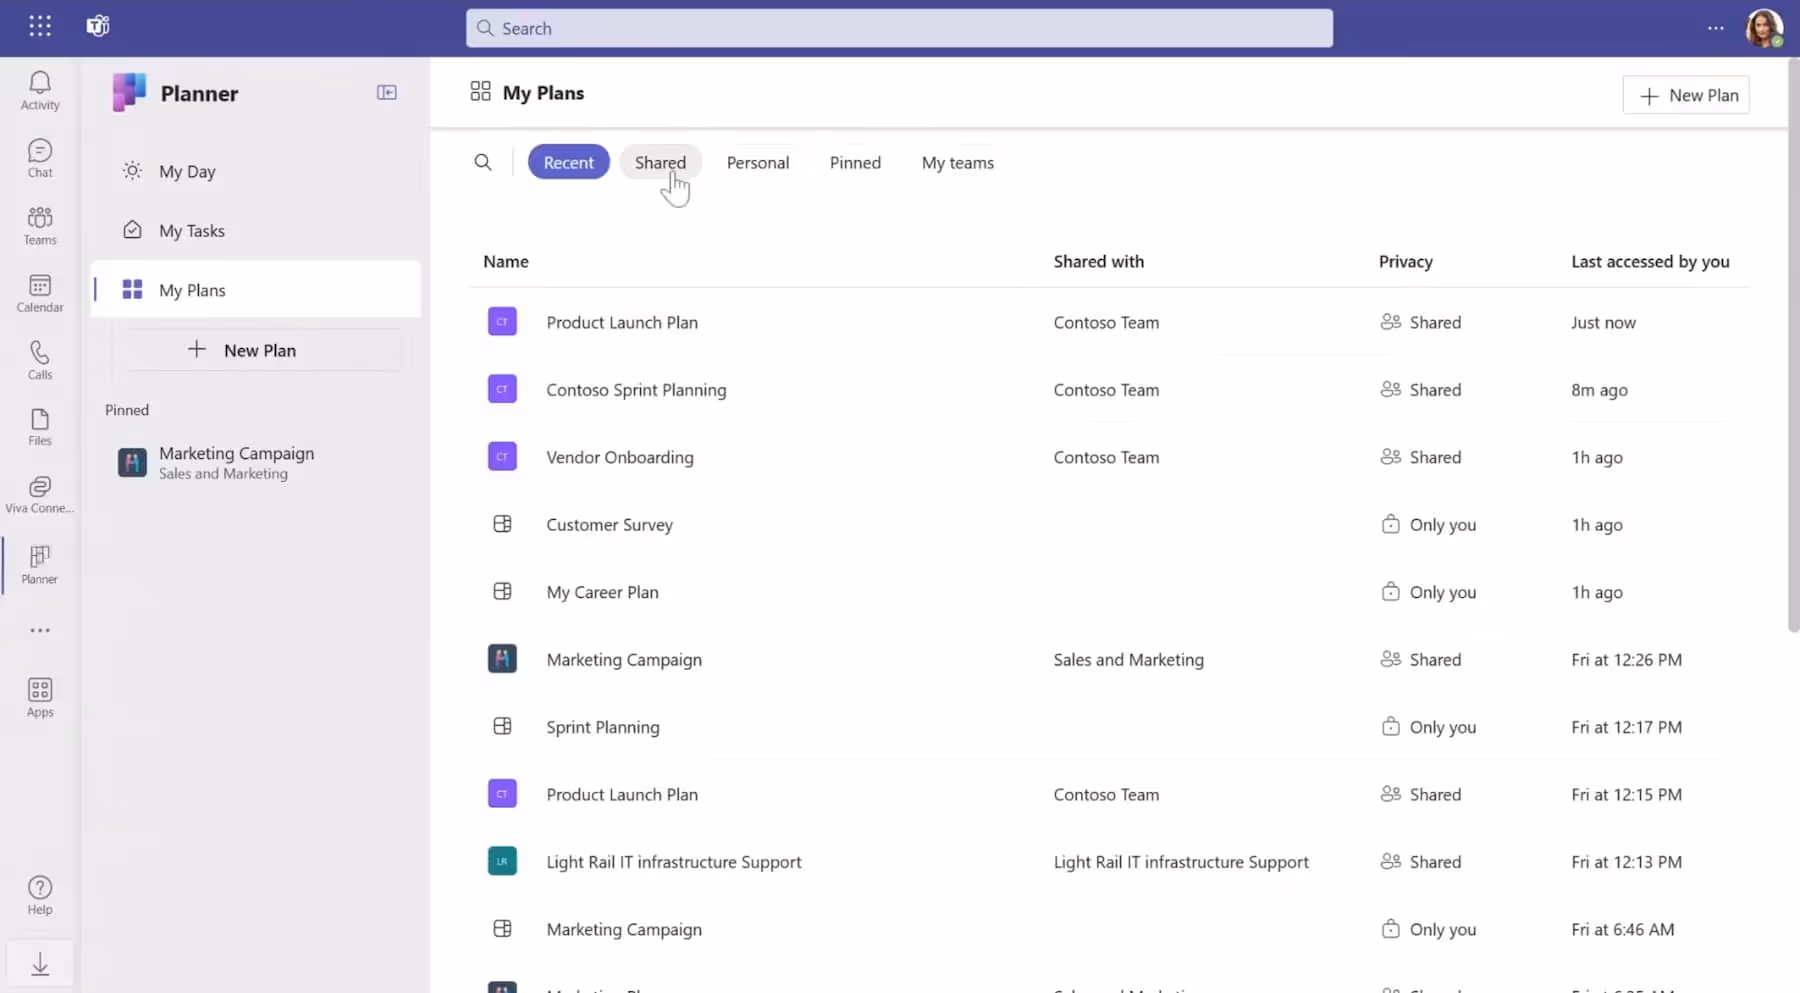The image size is (1800, 993).
Task: Click the Microsoft Teams logo icon
Action: [98, 27]
